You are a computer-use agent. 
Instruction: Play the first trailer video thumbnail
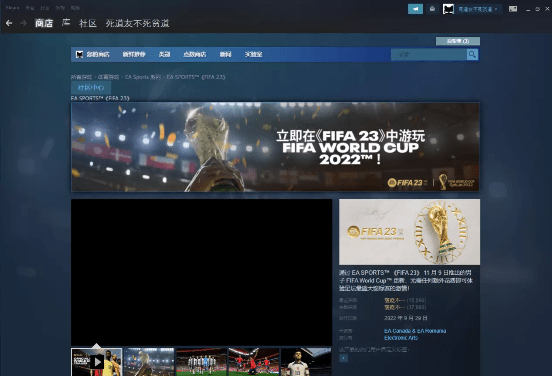[97, 362]
